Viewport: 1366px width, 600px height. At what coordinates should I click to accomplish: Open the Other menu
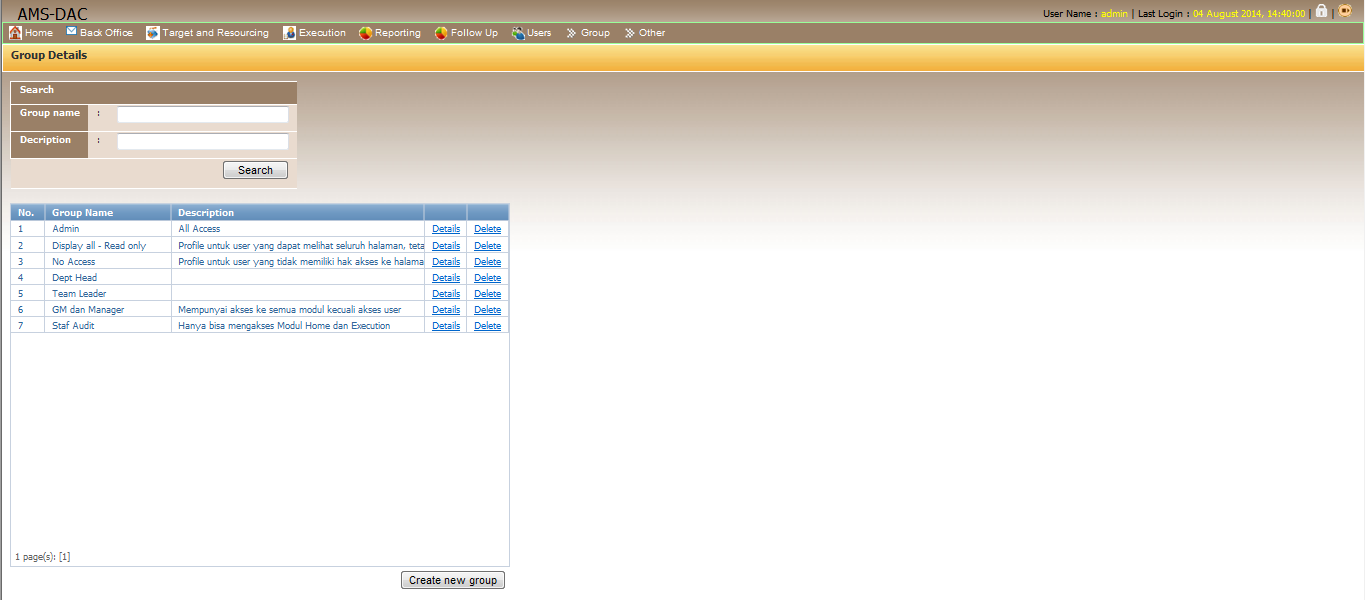[x=645, y=33]
